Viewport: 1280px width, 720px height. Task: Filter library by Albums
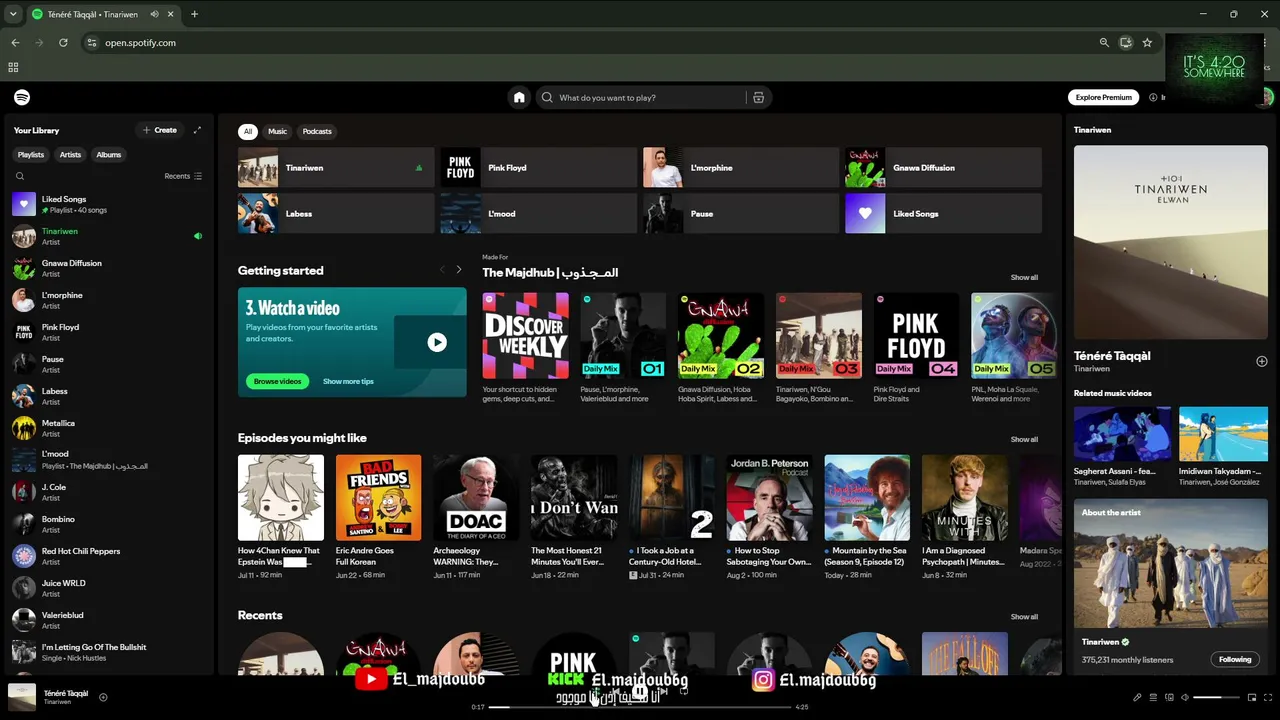pos(109,155)
